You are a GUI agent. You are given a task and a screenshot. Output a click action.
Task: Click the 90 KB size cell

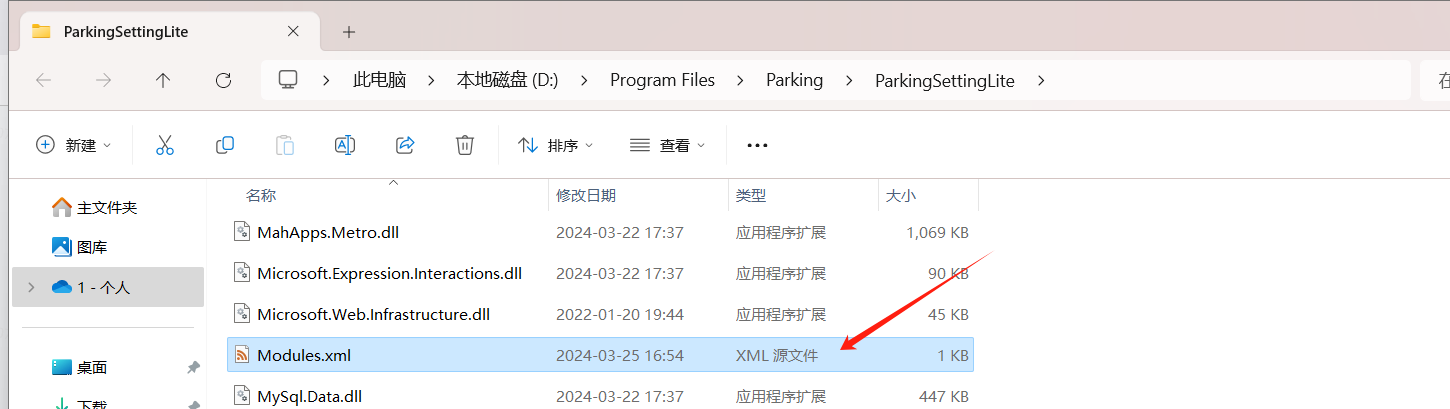click(949, 273)
